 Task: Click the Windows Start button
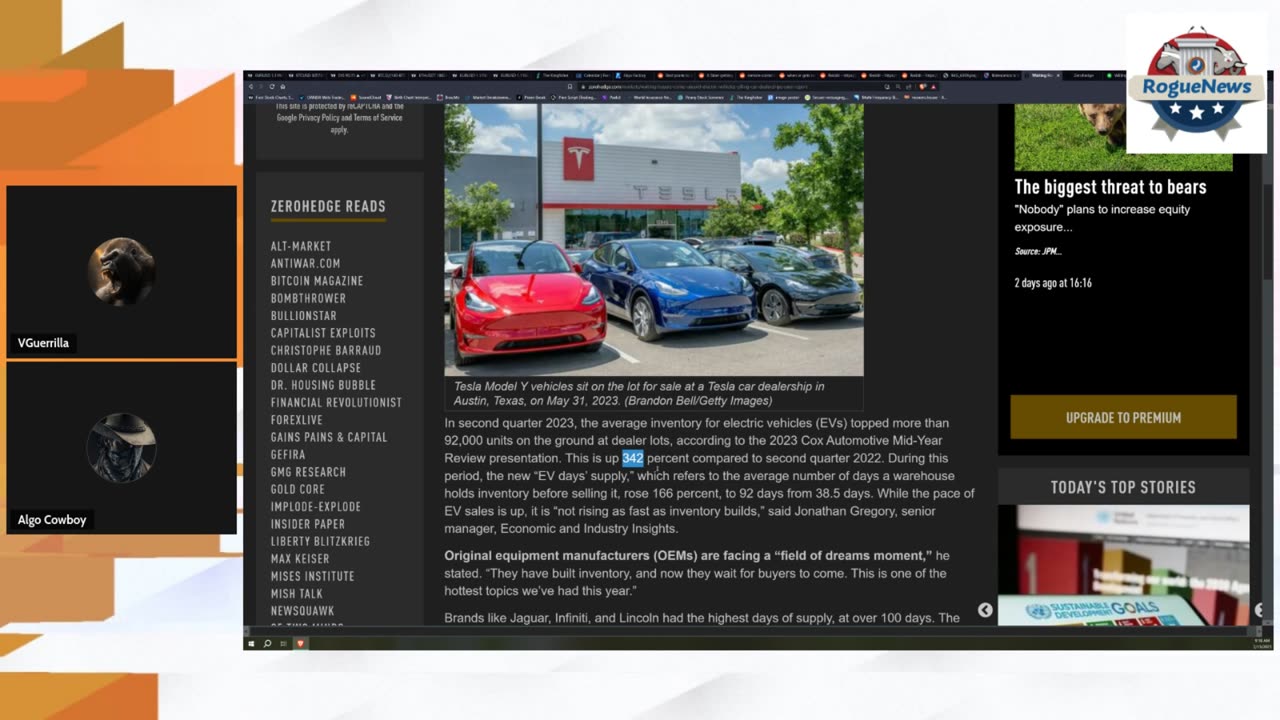pyautogui.click(x=251, y=643)
